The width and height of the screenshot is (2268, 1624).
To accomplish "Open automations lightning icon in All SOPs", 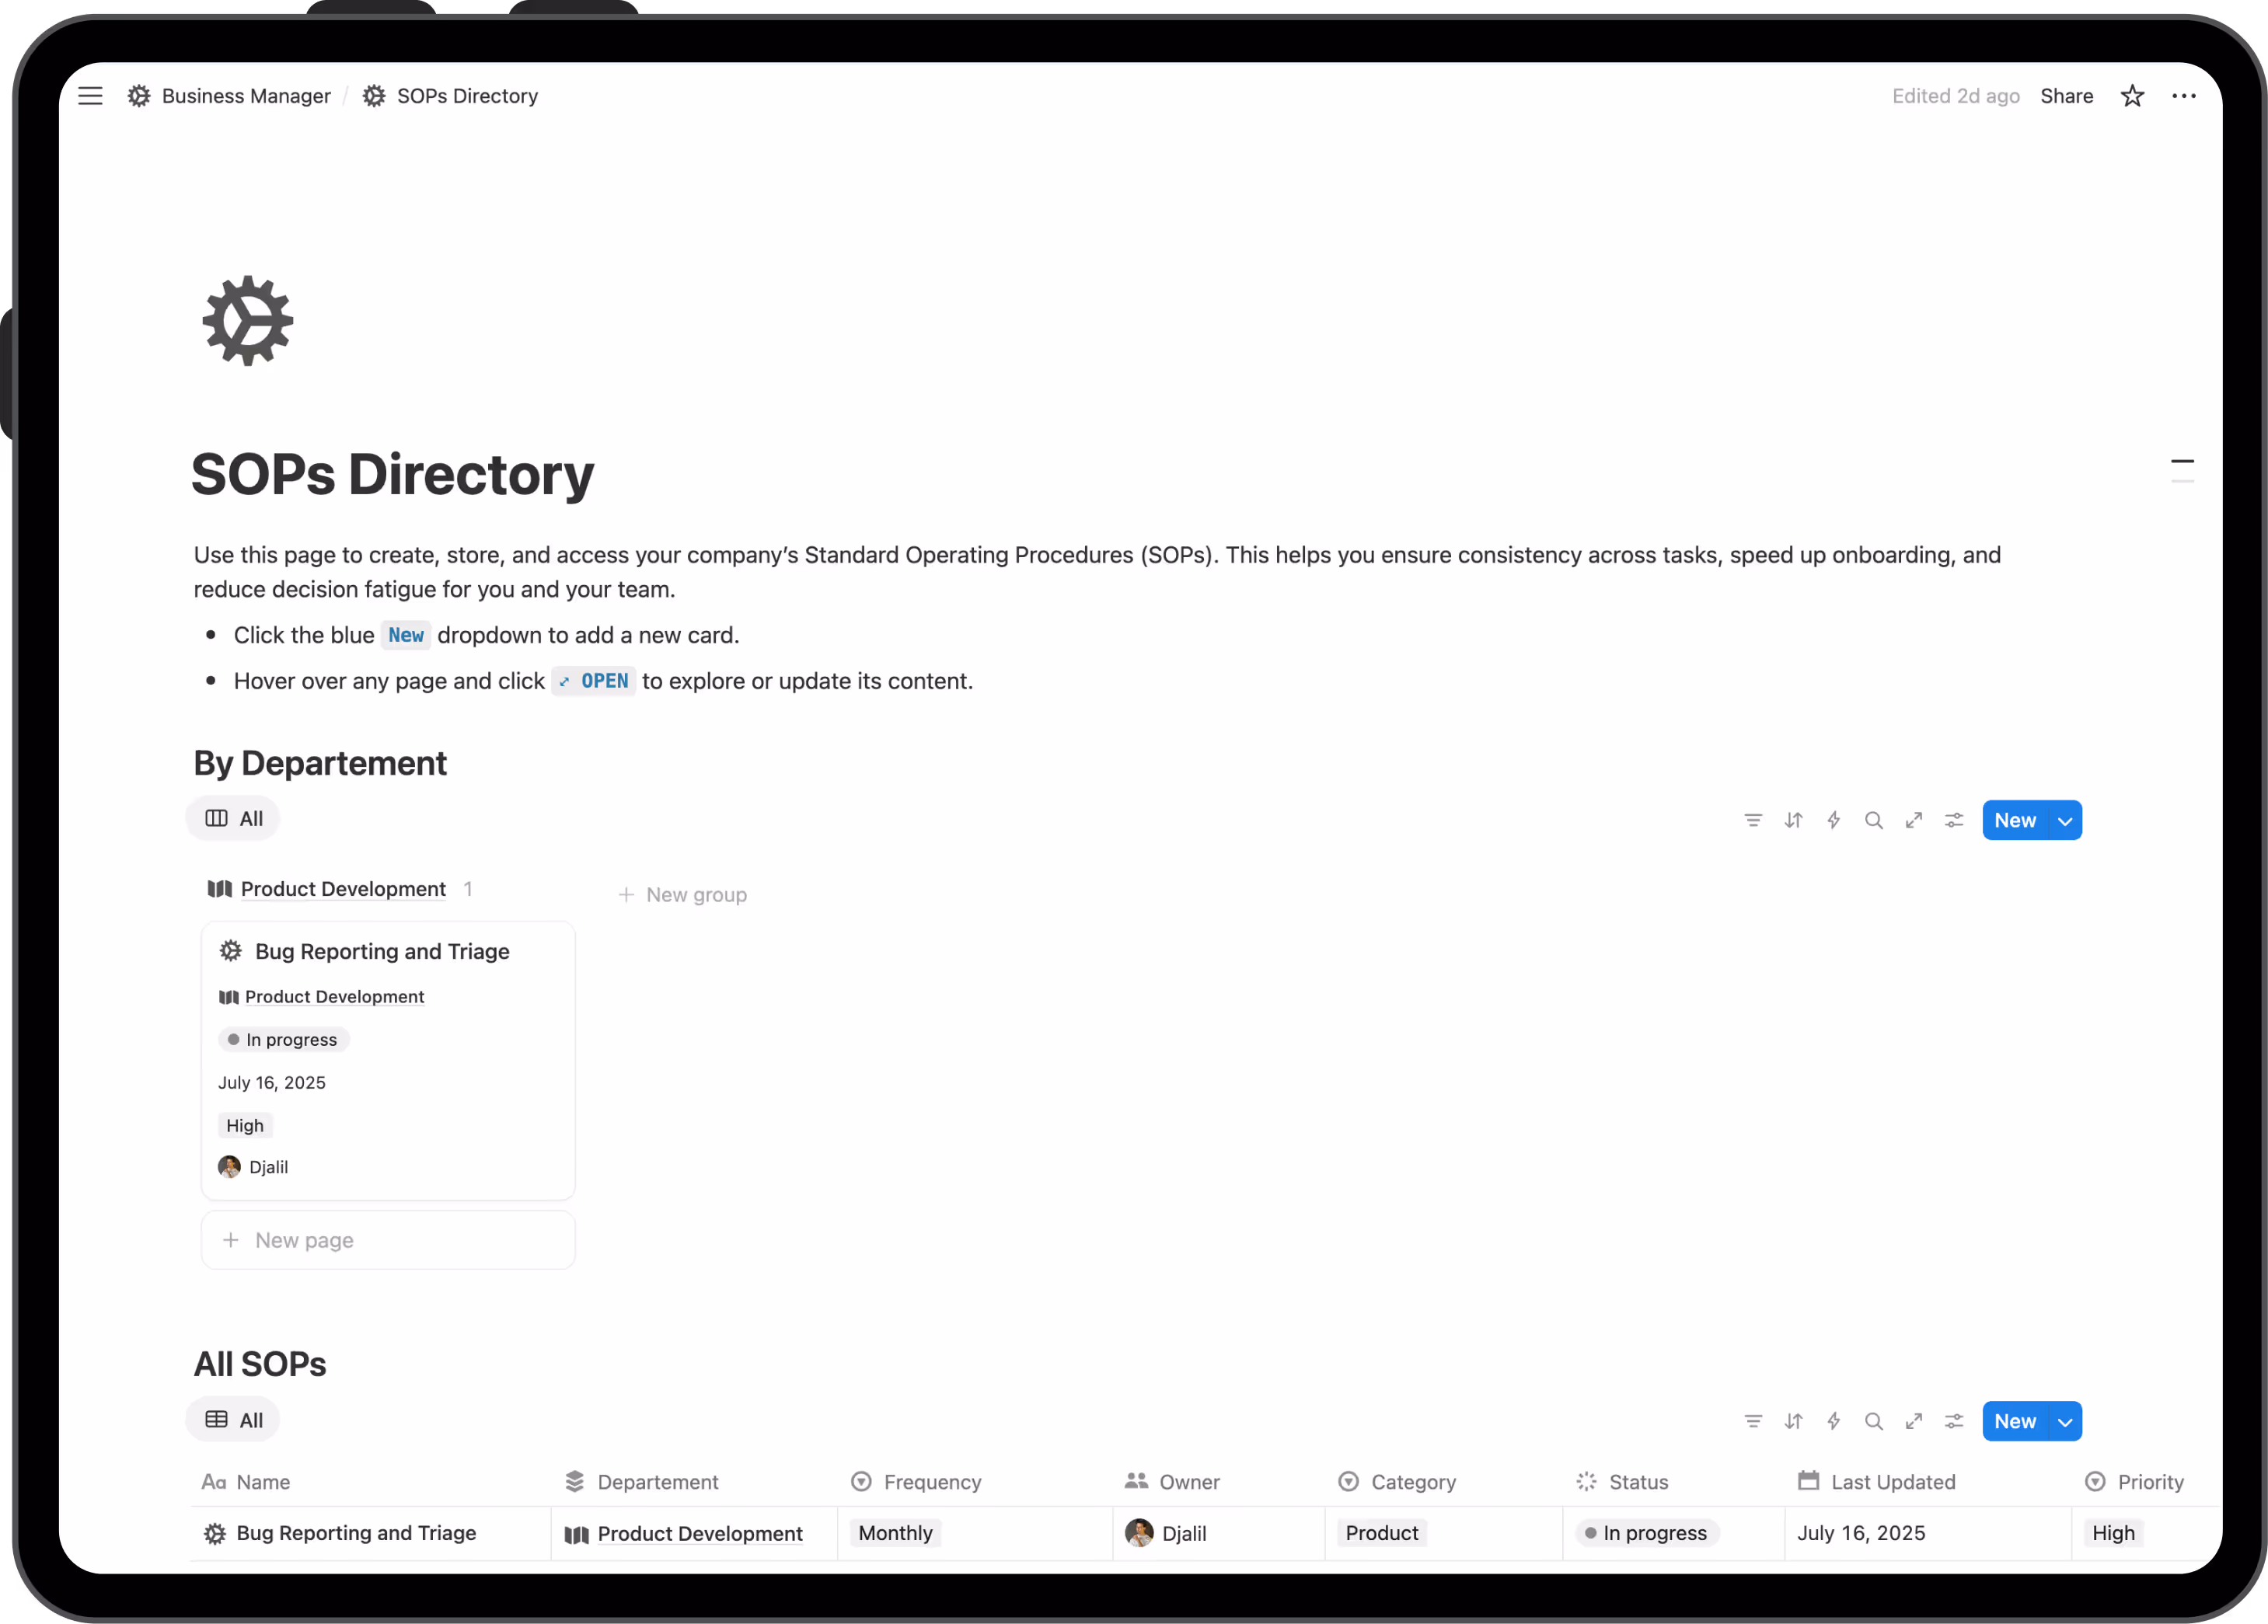I will pos(1833,1421).
